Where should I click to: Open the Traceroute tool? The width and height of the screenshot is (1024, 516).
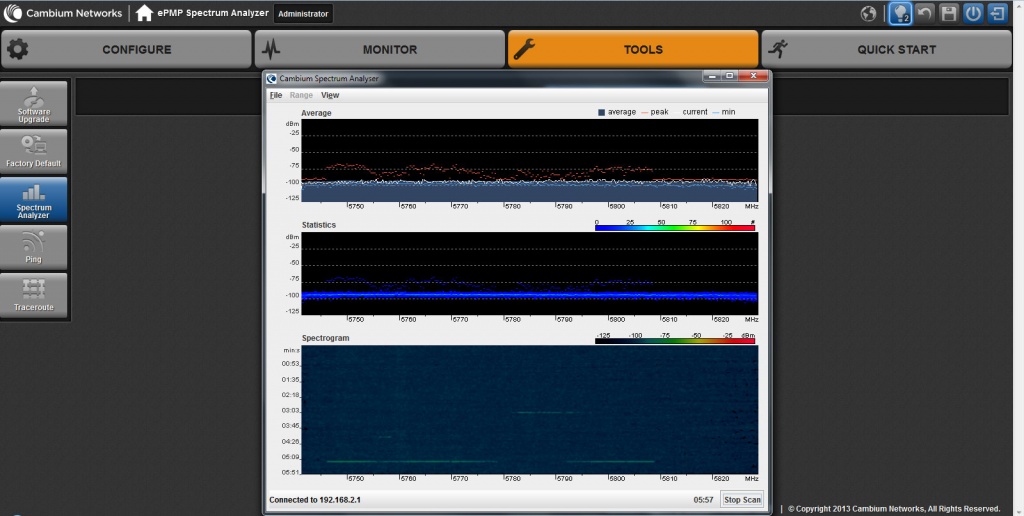click(34, 295)
